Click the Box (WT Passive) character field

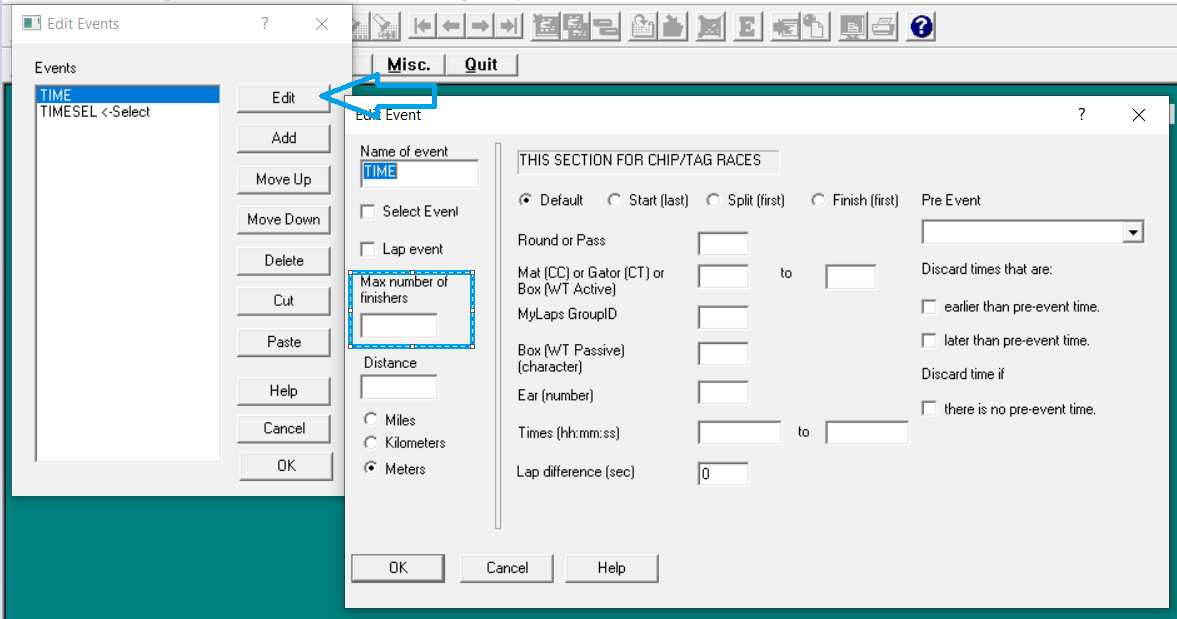(x=723, y=353)
